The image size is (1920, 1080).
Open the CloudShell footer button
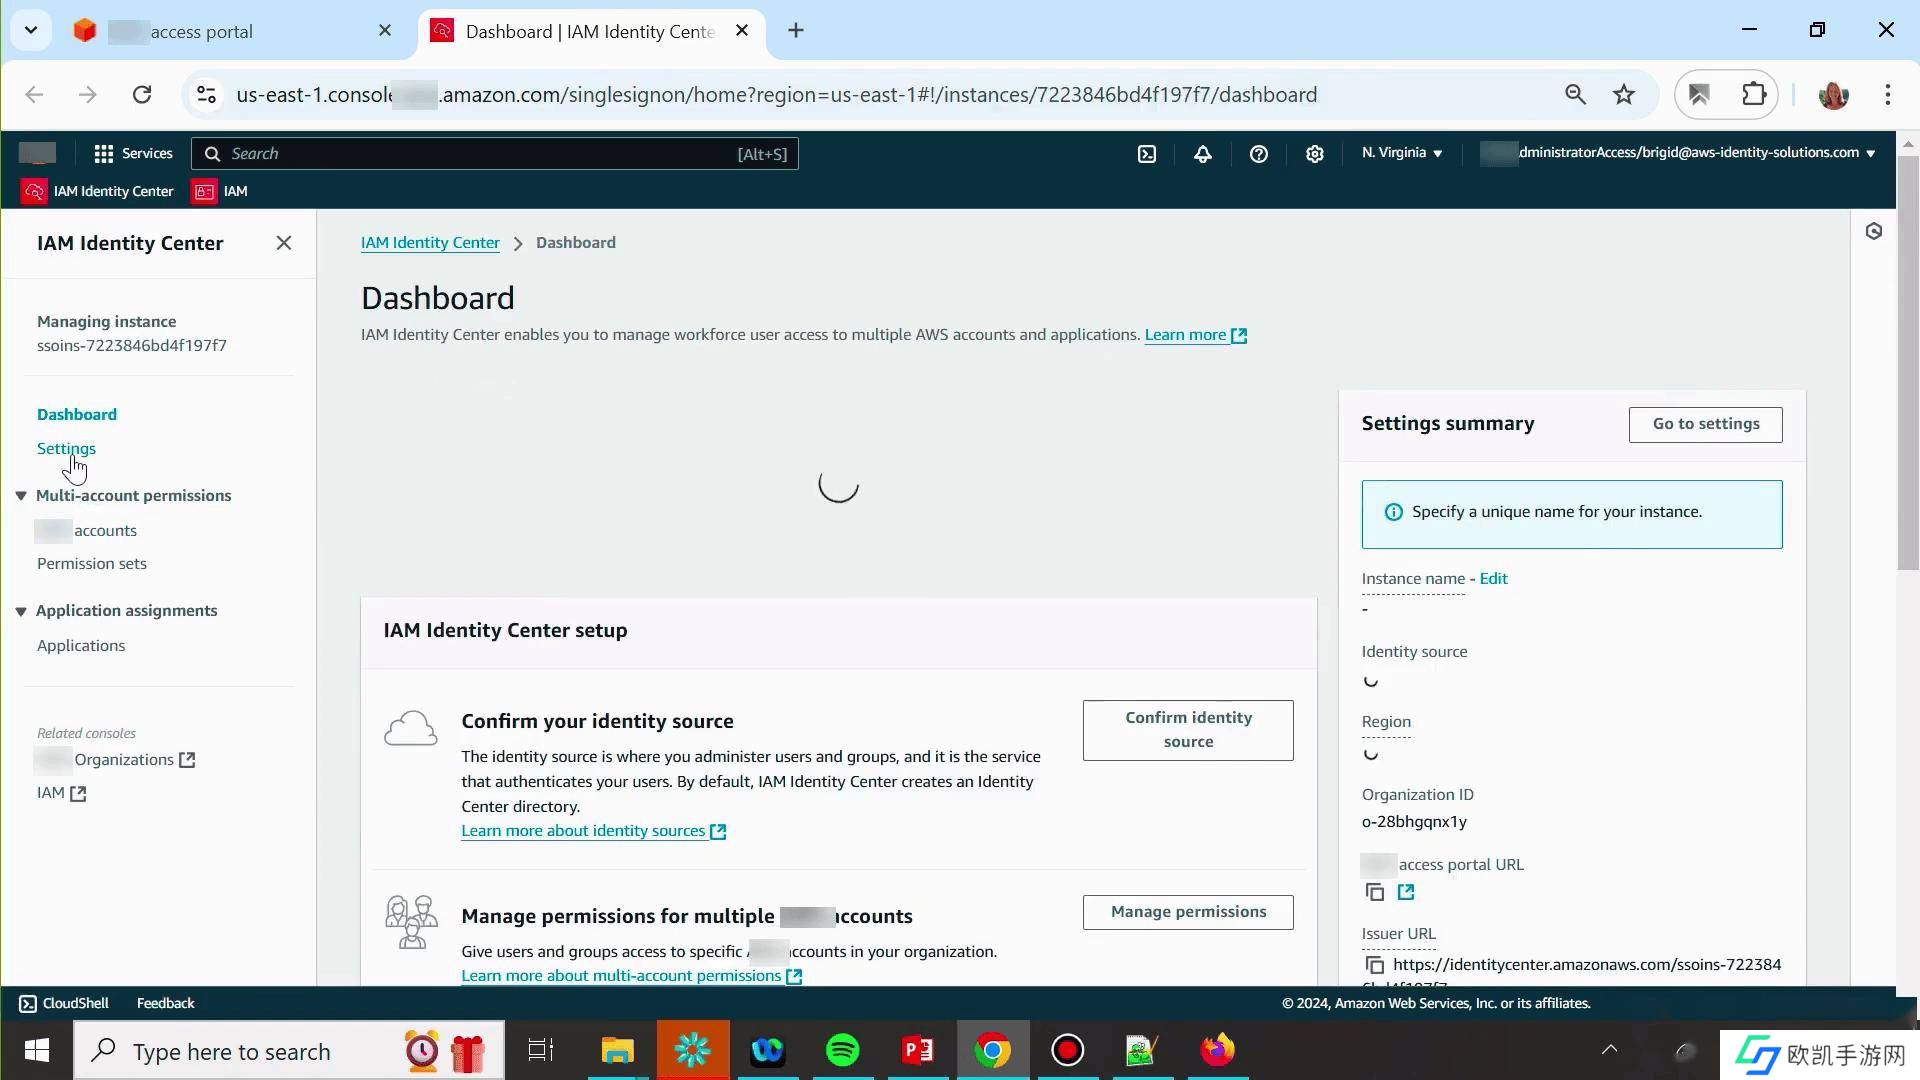(x=64, y=1003)
